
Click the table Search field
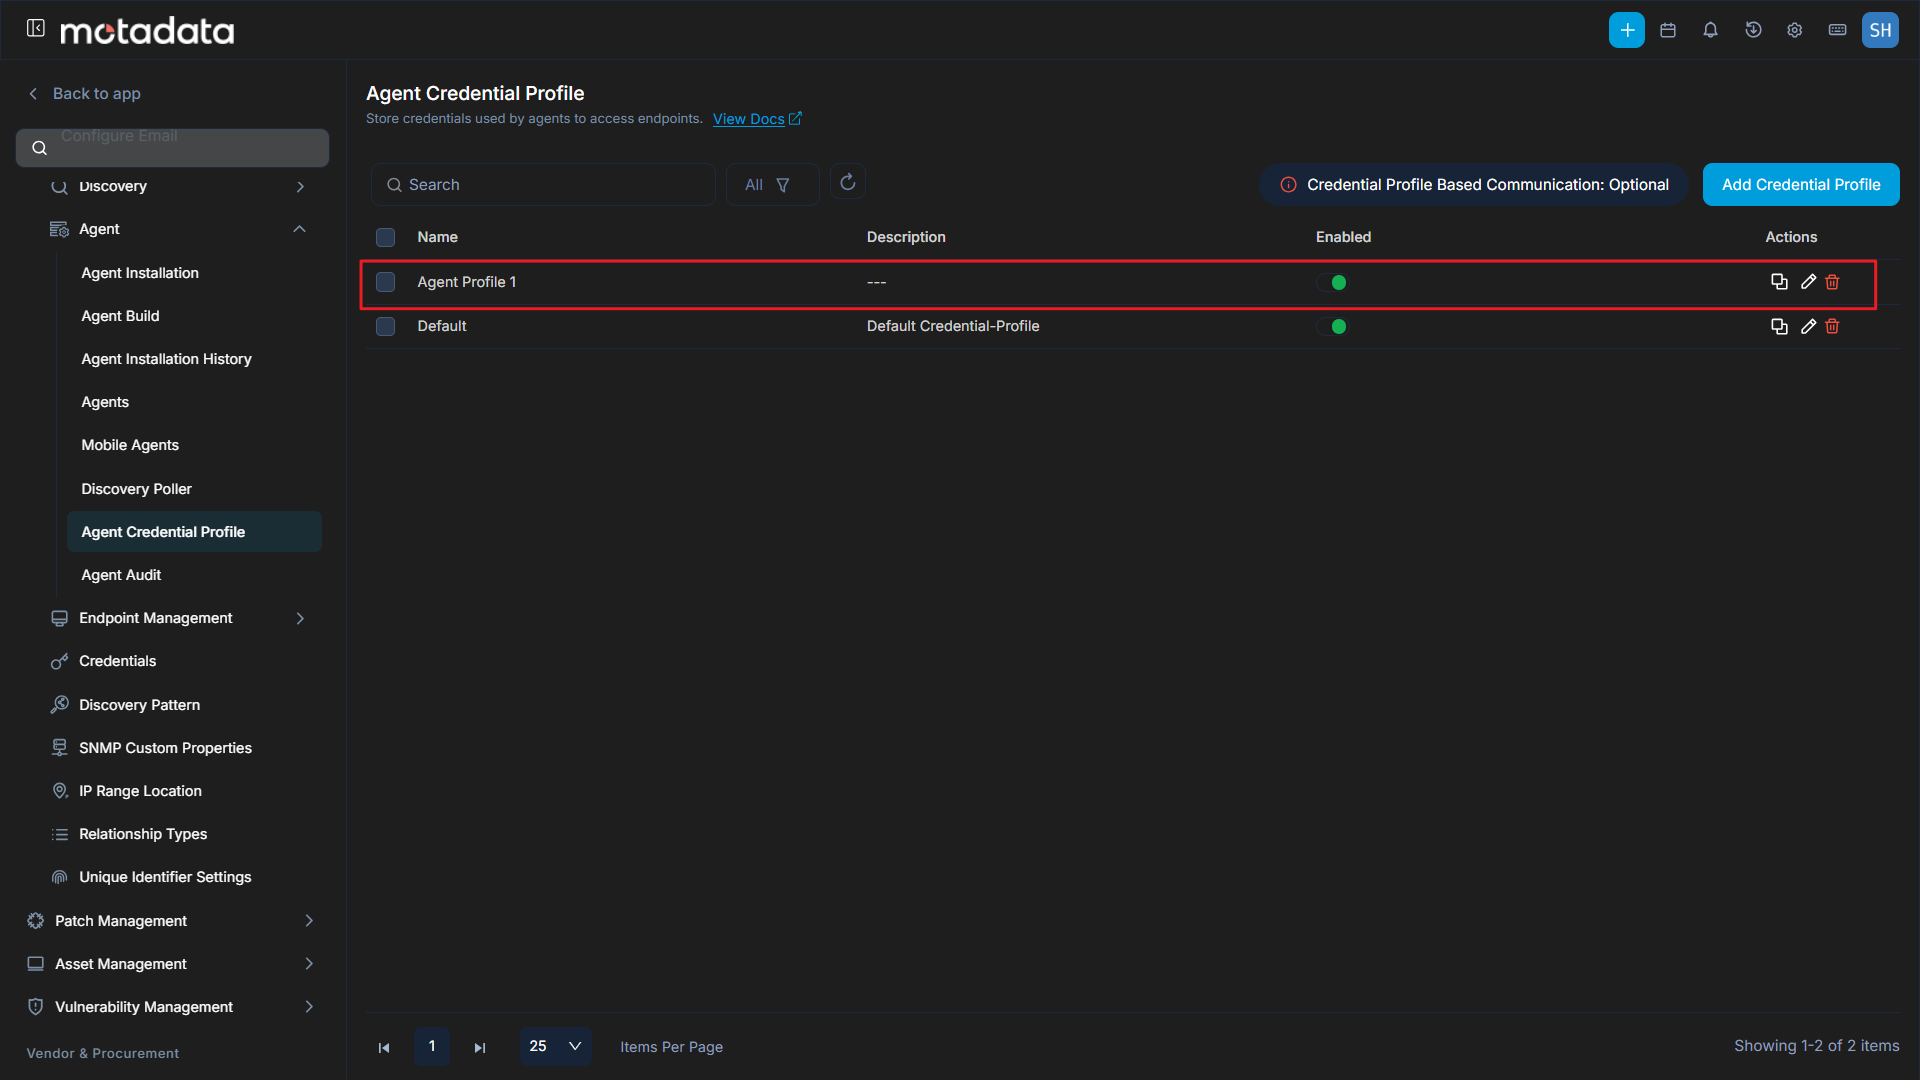[543, 185]
